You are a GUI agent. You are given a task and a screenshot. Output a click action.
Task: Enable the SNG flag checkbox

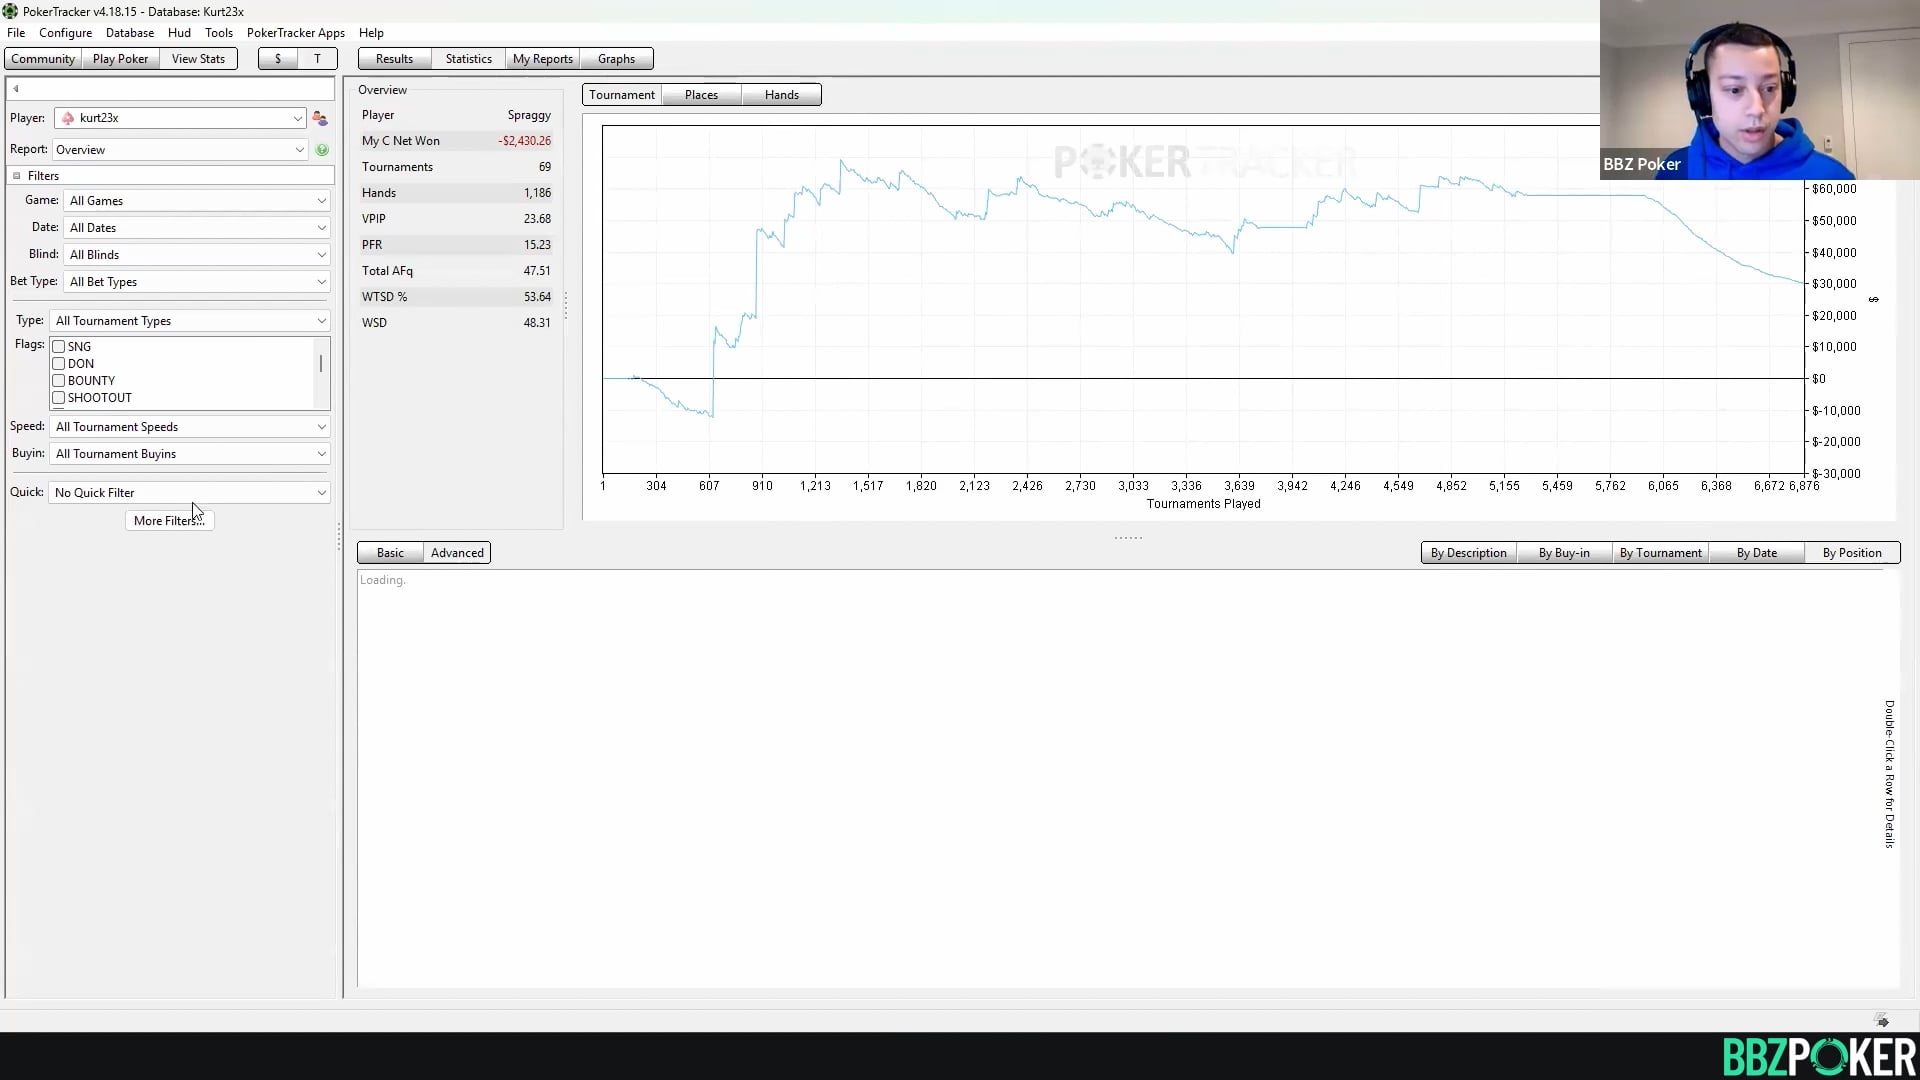click(x=59, y=347)
